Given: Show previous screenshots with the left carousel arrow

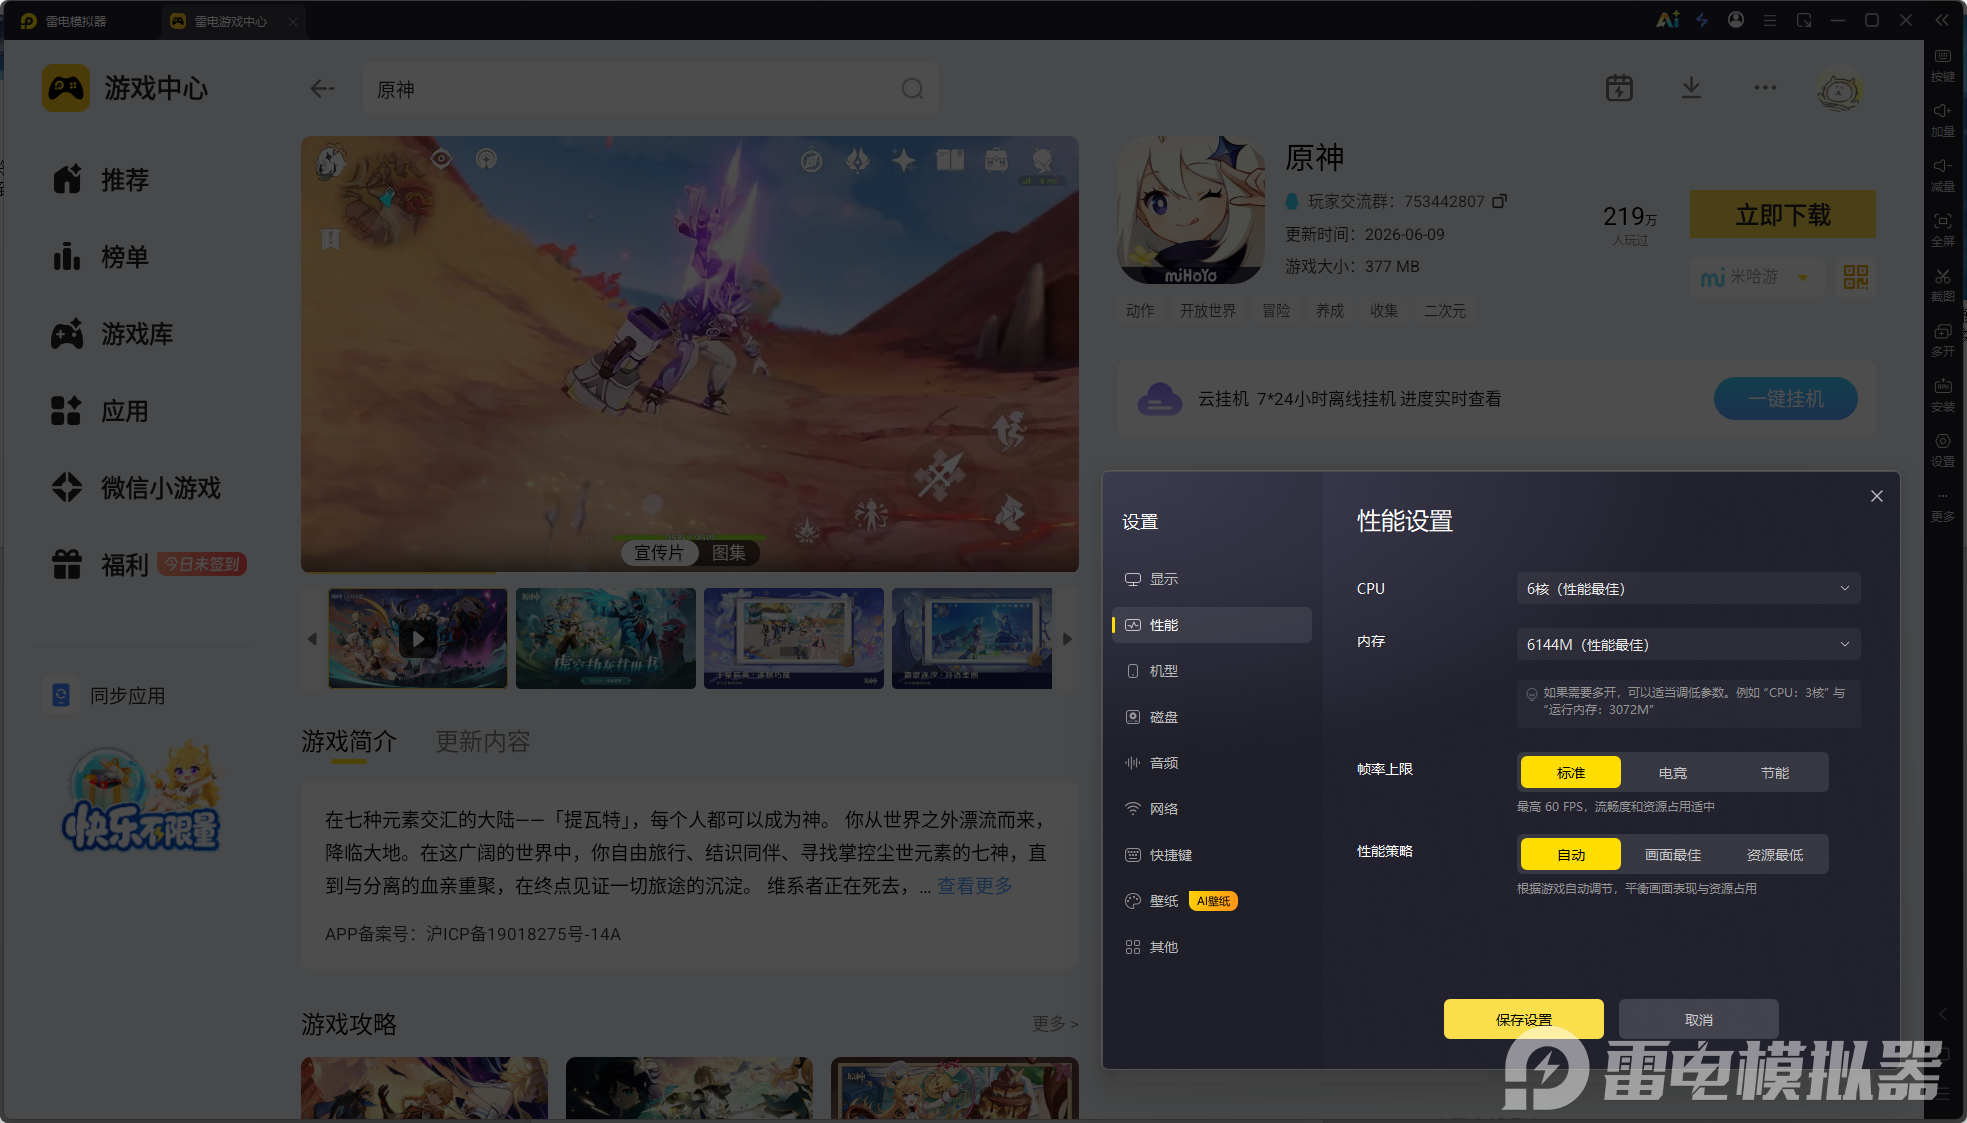Looking at the screenshot, I should click(312, 639).
